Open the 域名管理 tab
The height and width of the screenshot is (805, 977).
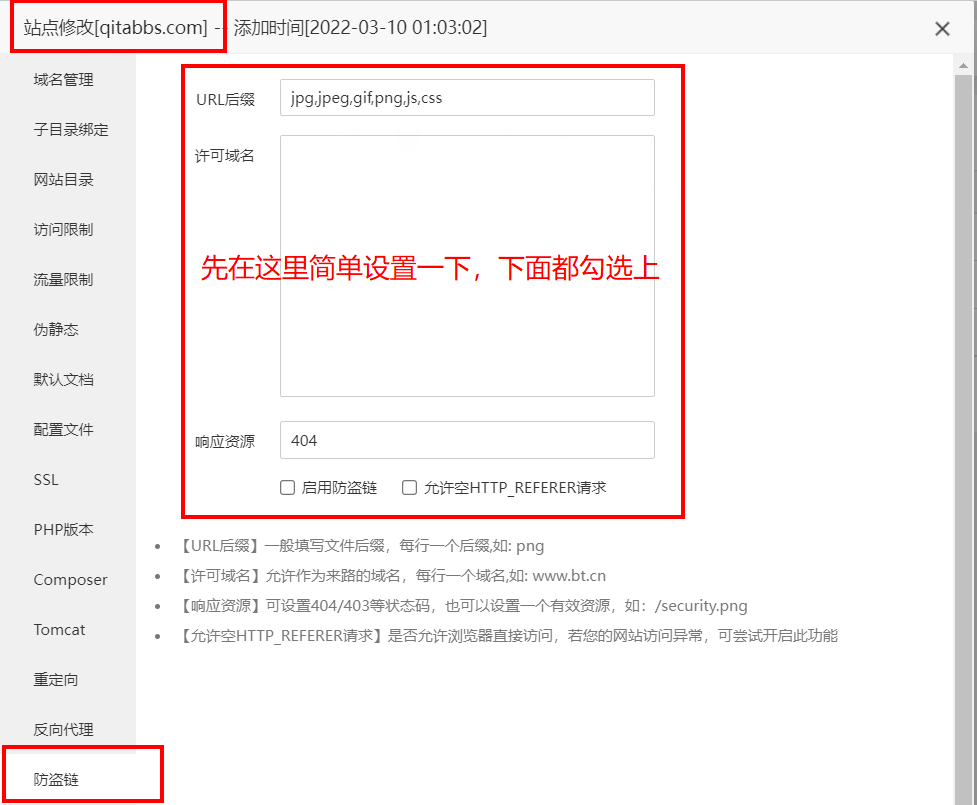[x=63, y=80]
